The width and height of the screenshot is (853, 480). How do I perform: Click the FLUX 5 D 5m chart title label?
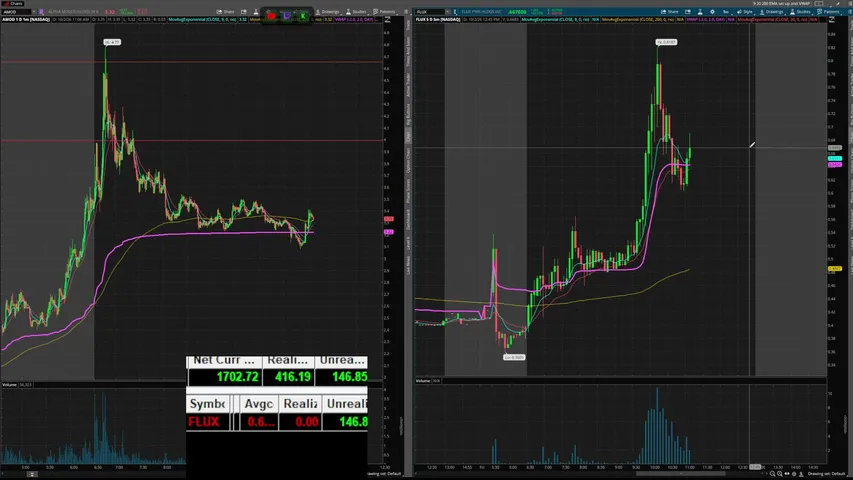point(438,20)
